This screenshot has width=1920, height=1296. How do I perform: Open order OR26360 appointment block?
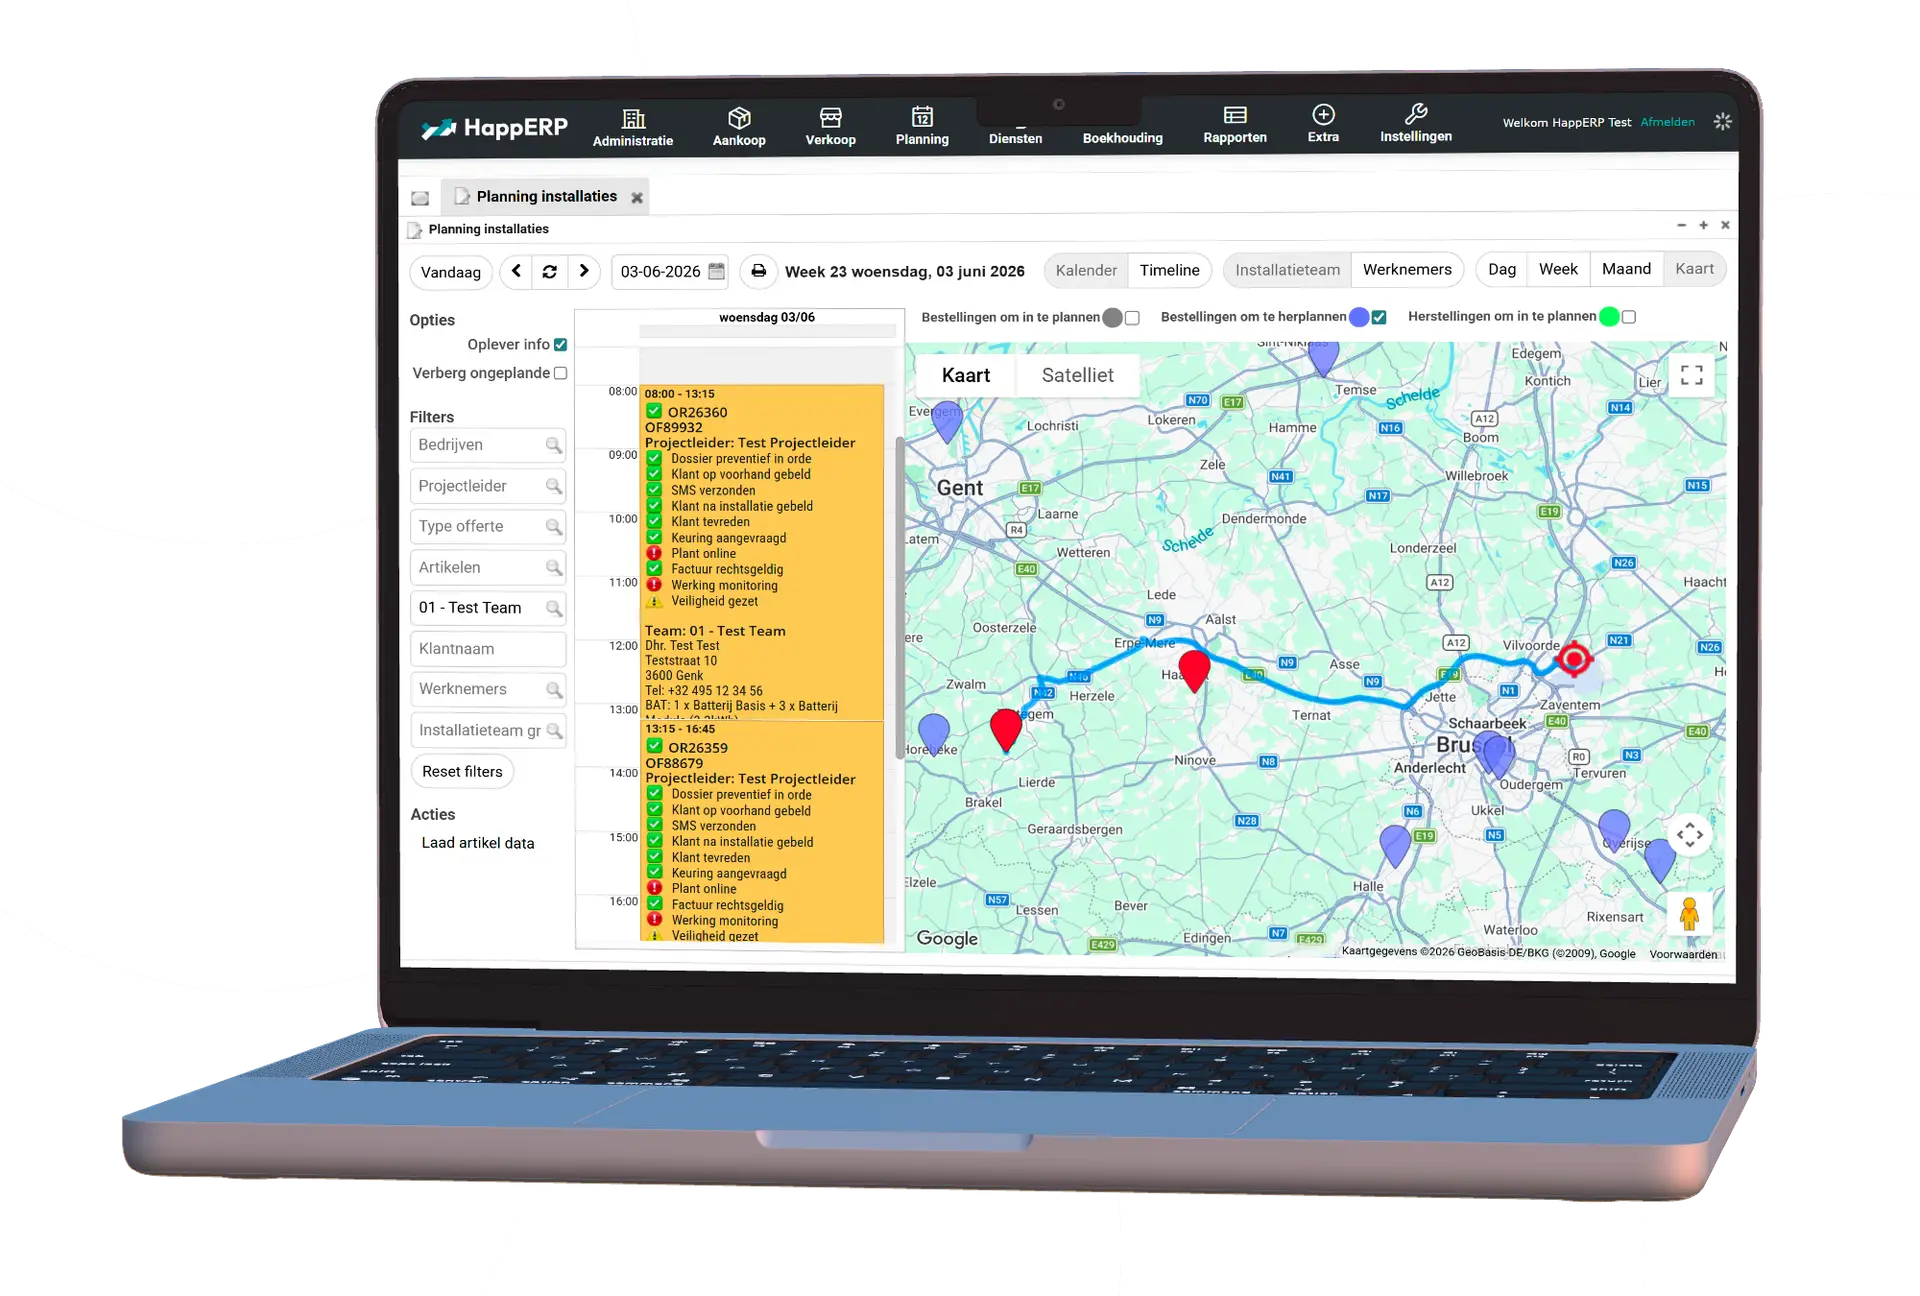pos(762,553)
